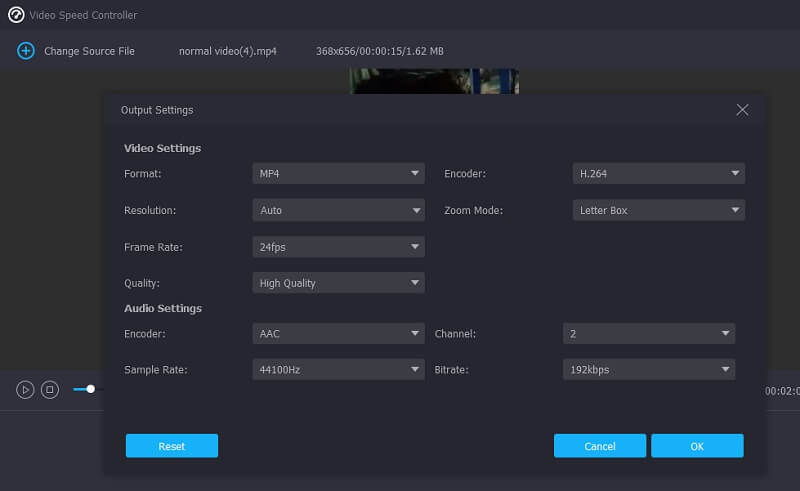The height and width of the screenshot is (491, 800).
Task: Expand the Quality dropdown showing High Quality
Action: point(338,283)
